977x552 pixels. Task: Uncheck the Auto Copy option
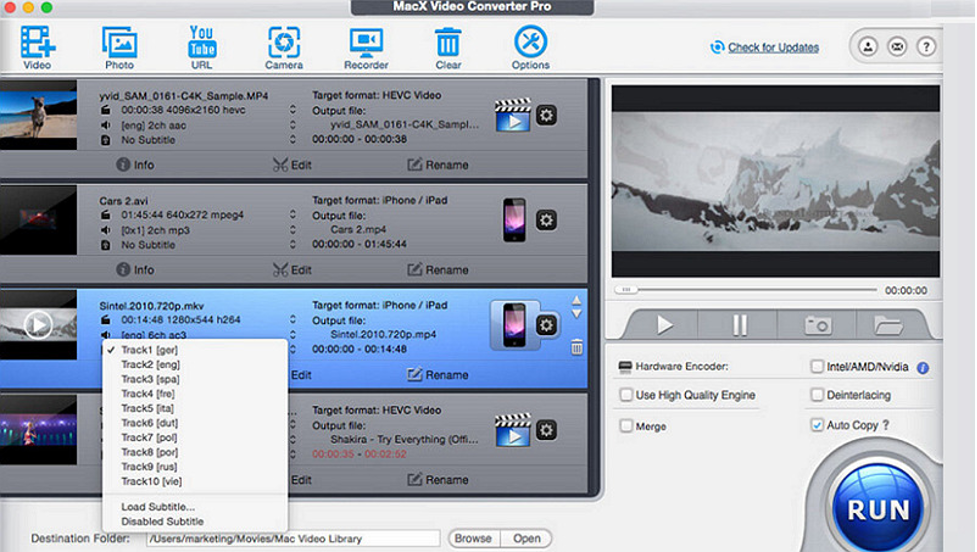pyautogui.click(x=817, y=425)
